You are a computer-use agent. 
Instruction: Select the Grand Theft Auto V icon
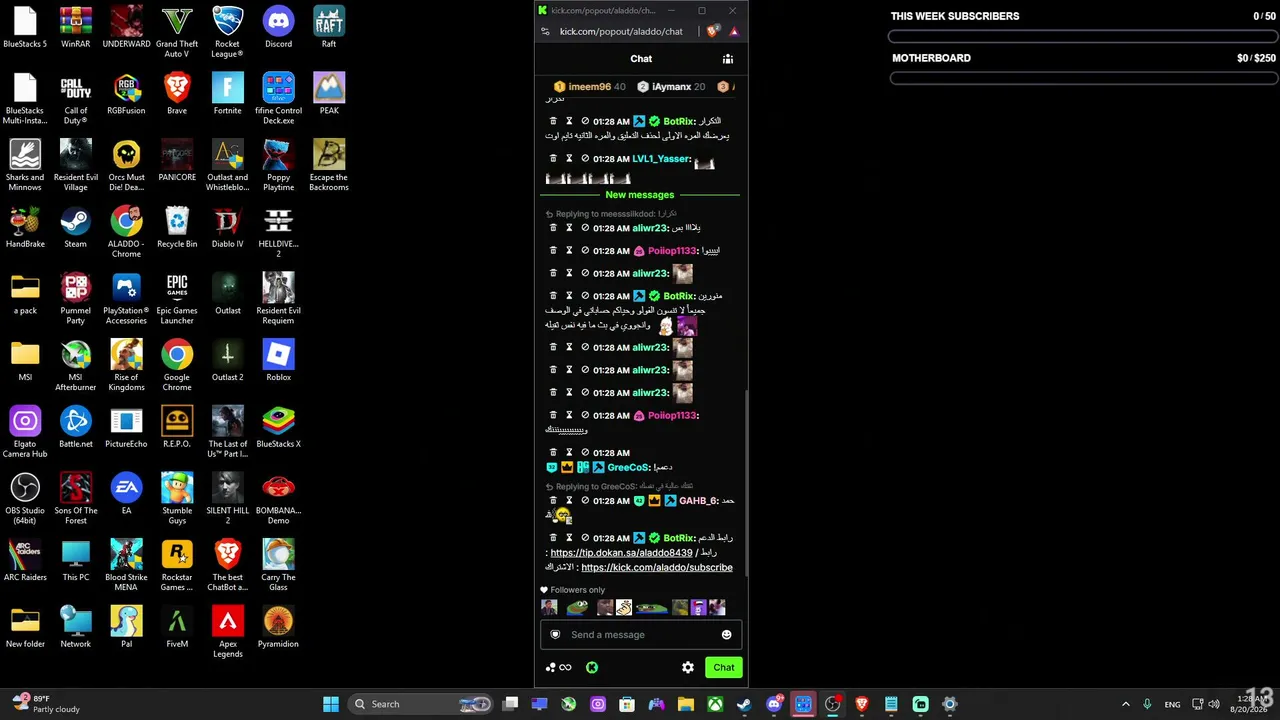177,32
